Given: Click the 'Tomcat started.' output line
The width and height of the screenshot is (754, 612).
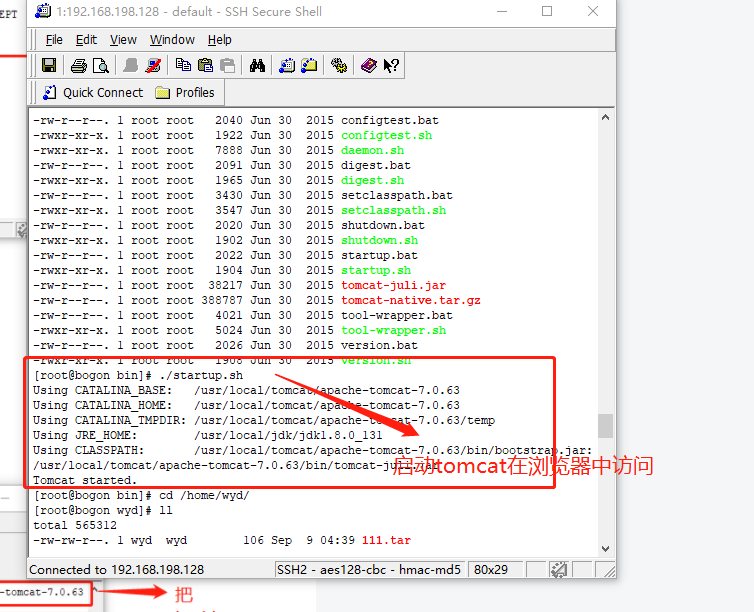Looking at the screenshot, I should (x=85, y=480).
